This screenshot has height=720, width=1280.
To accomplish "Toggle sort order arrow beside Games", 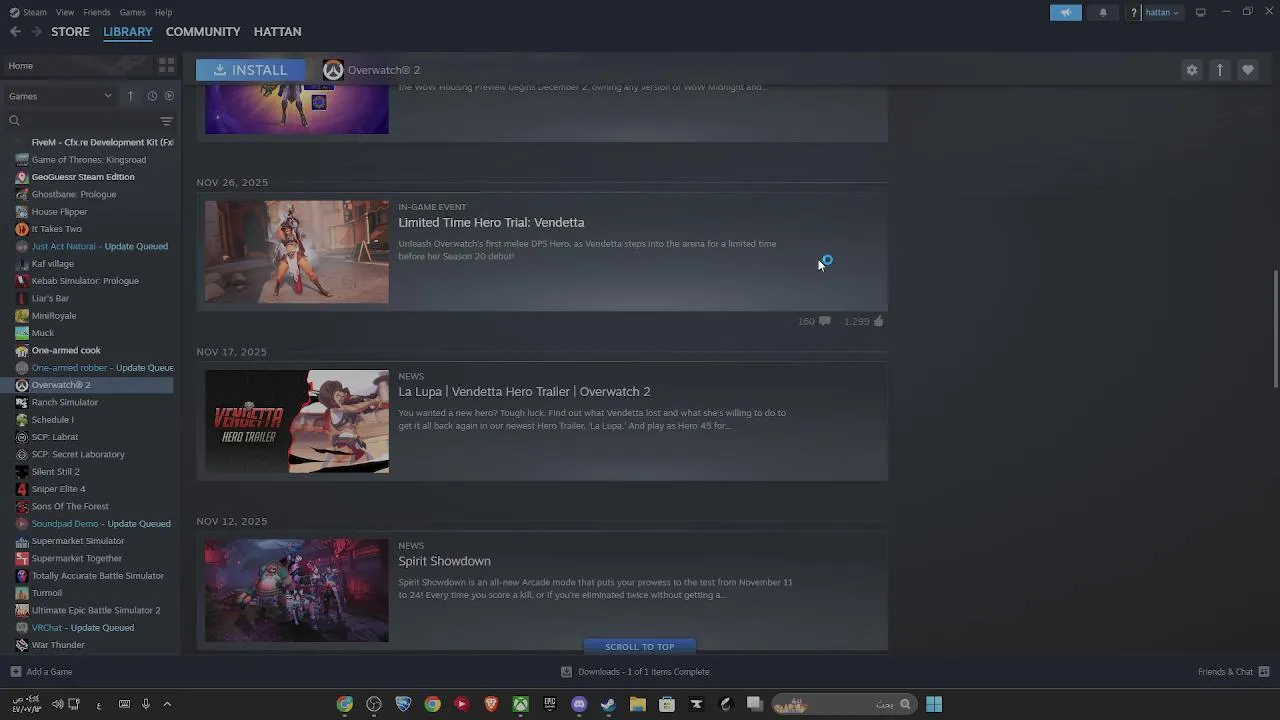I will coord(130,96).
